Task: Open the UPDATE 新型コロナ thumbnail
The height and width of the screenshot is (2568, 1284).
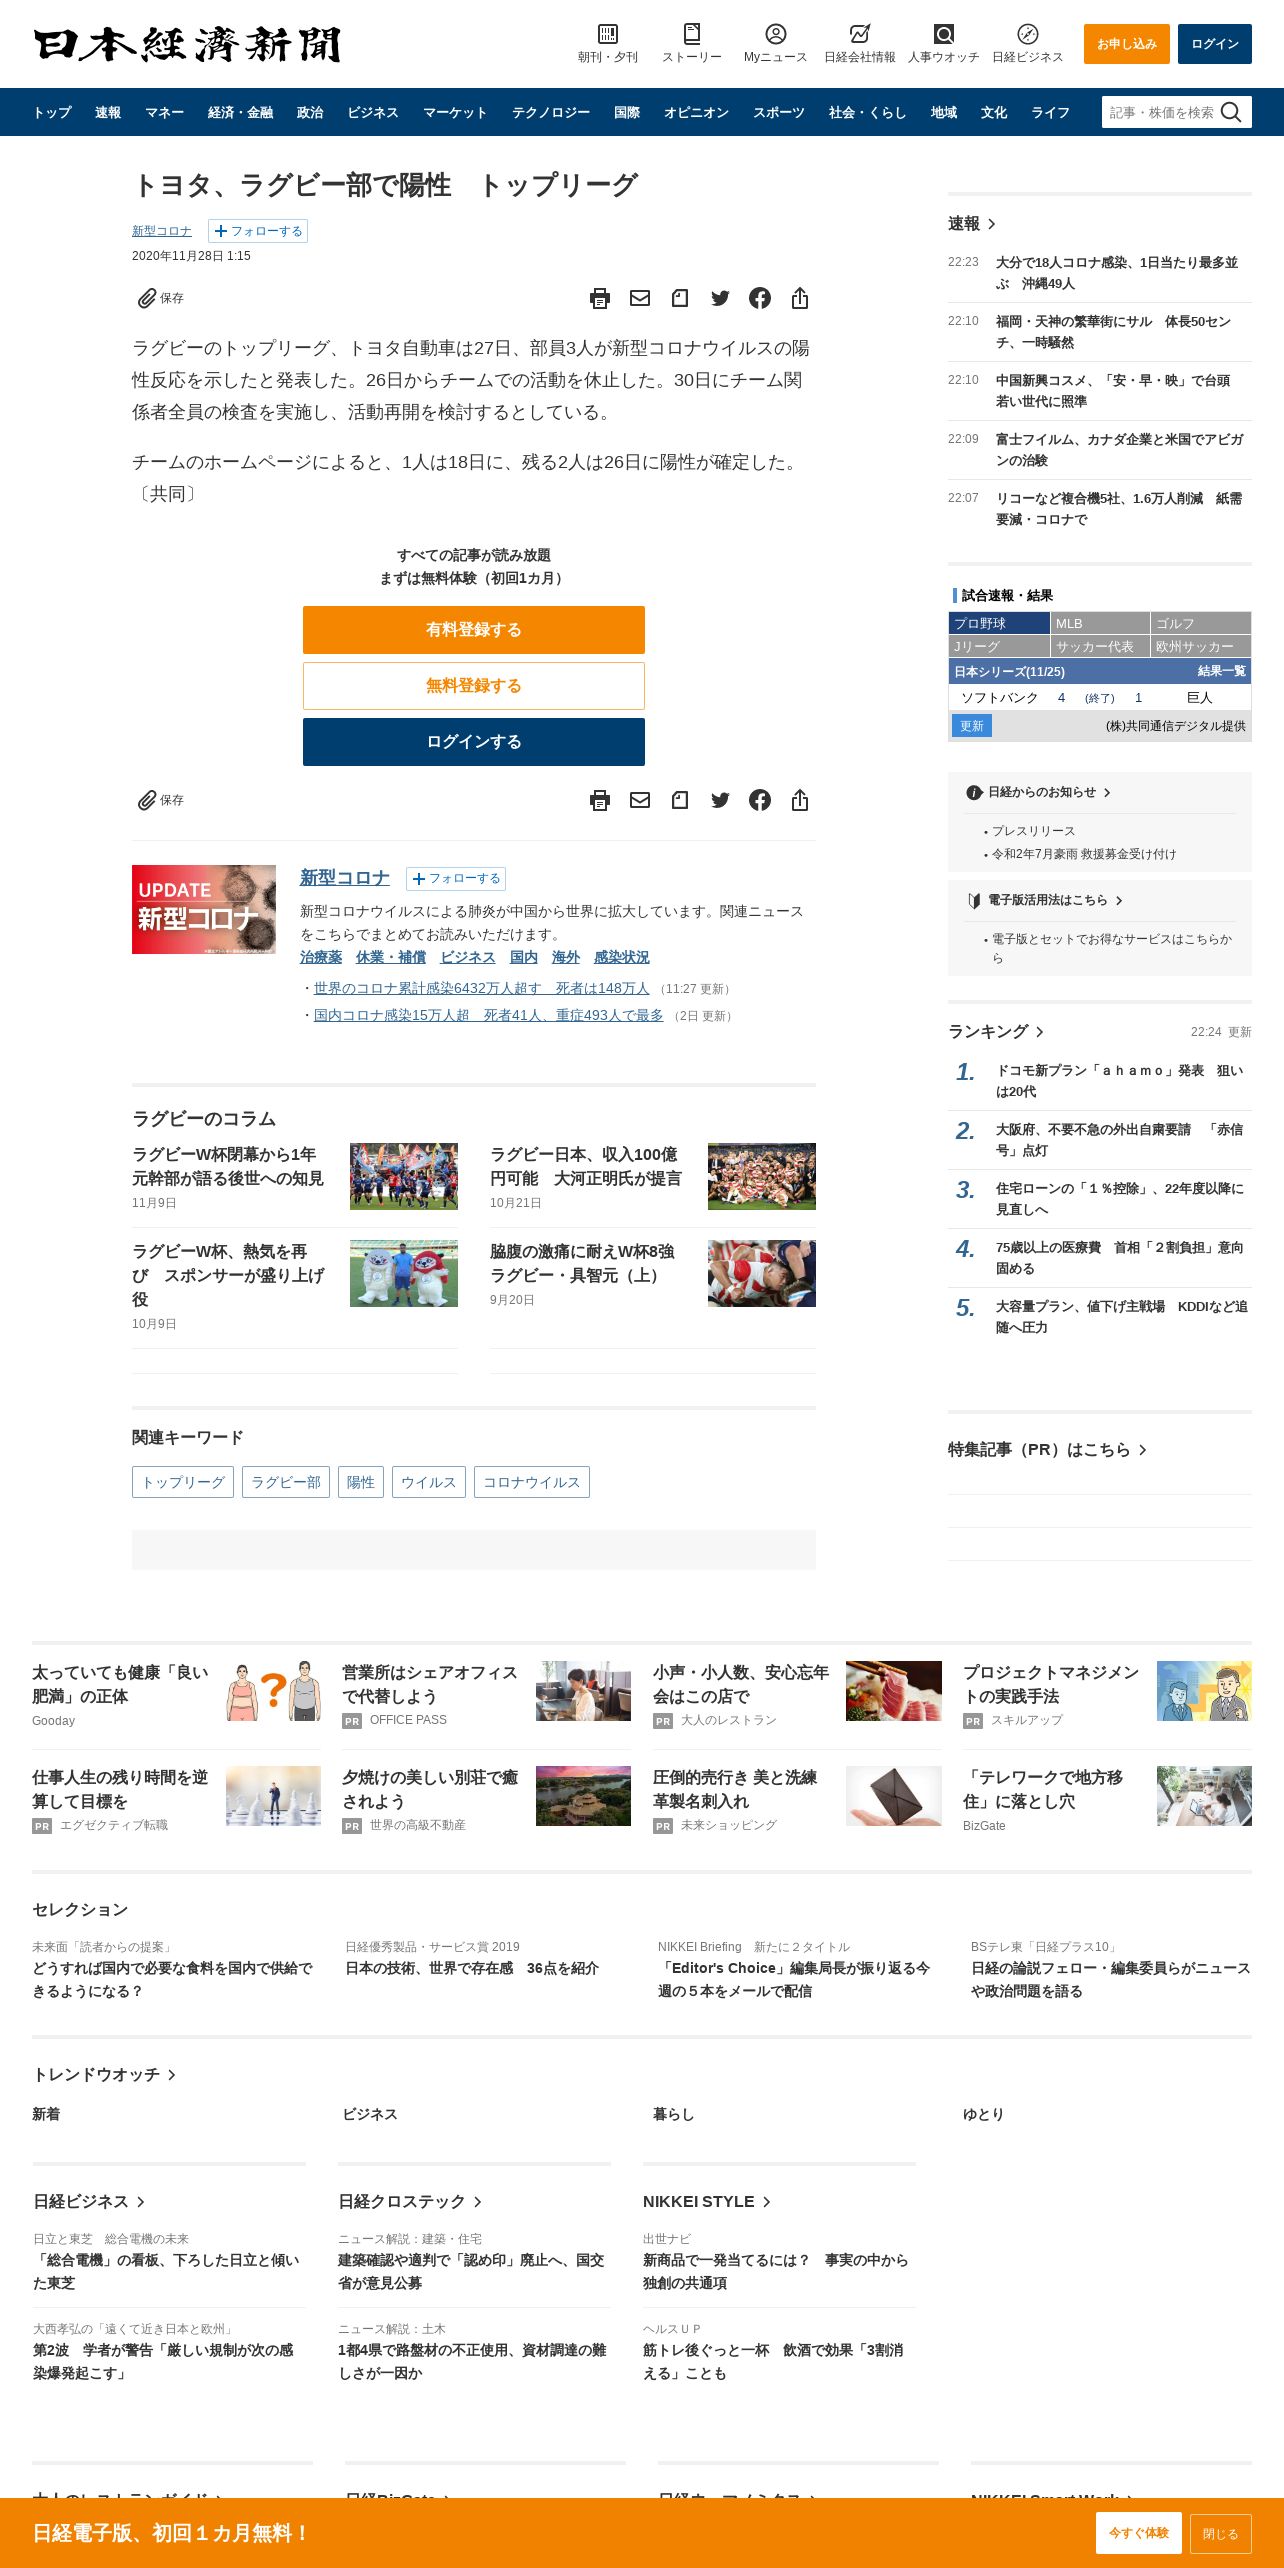Action: [x=204, y=909]
